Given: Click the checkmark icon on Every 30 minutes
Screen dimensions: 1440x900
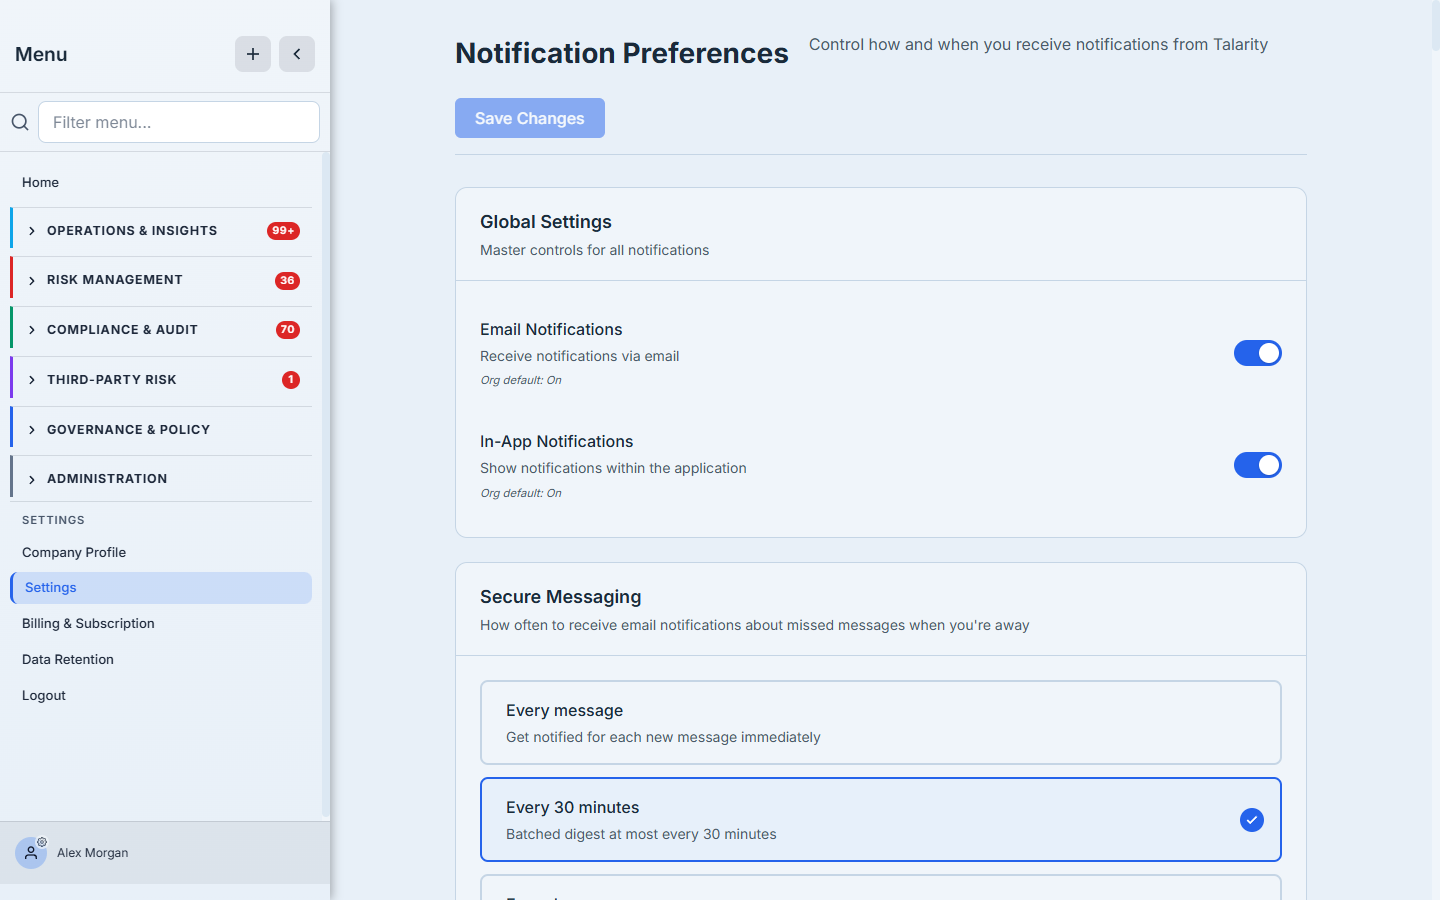Looking at the screenshot, I should pos(1252,820).
